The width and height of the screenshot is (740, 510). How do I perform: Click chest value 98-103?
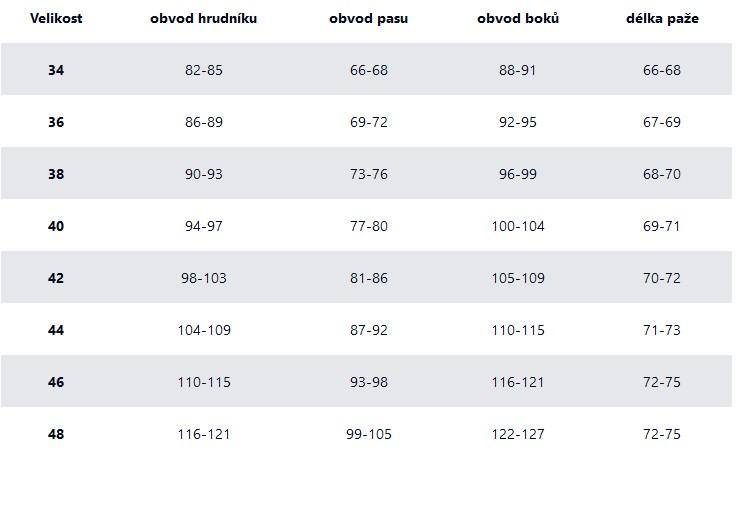204,278
